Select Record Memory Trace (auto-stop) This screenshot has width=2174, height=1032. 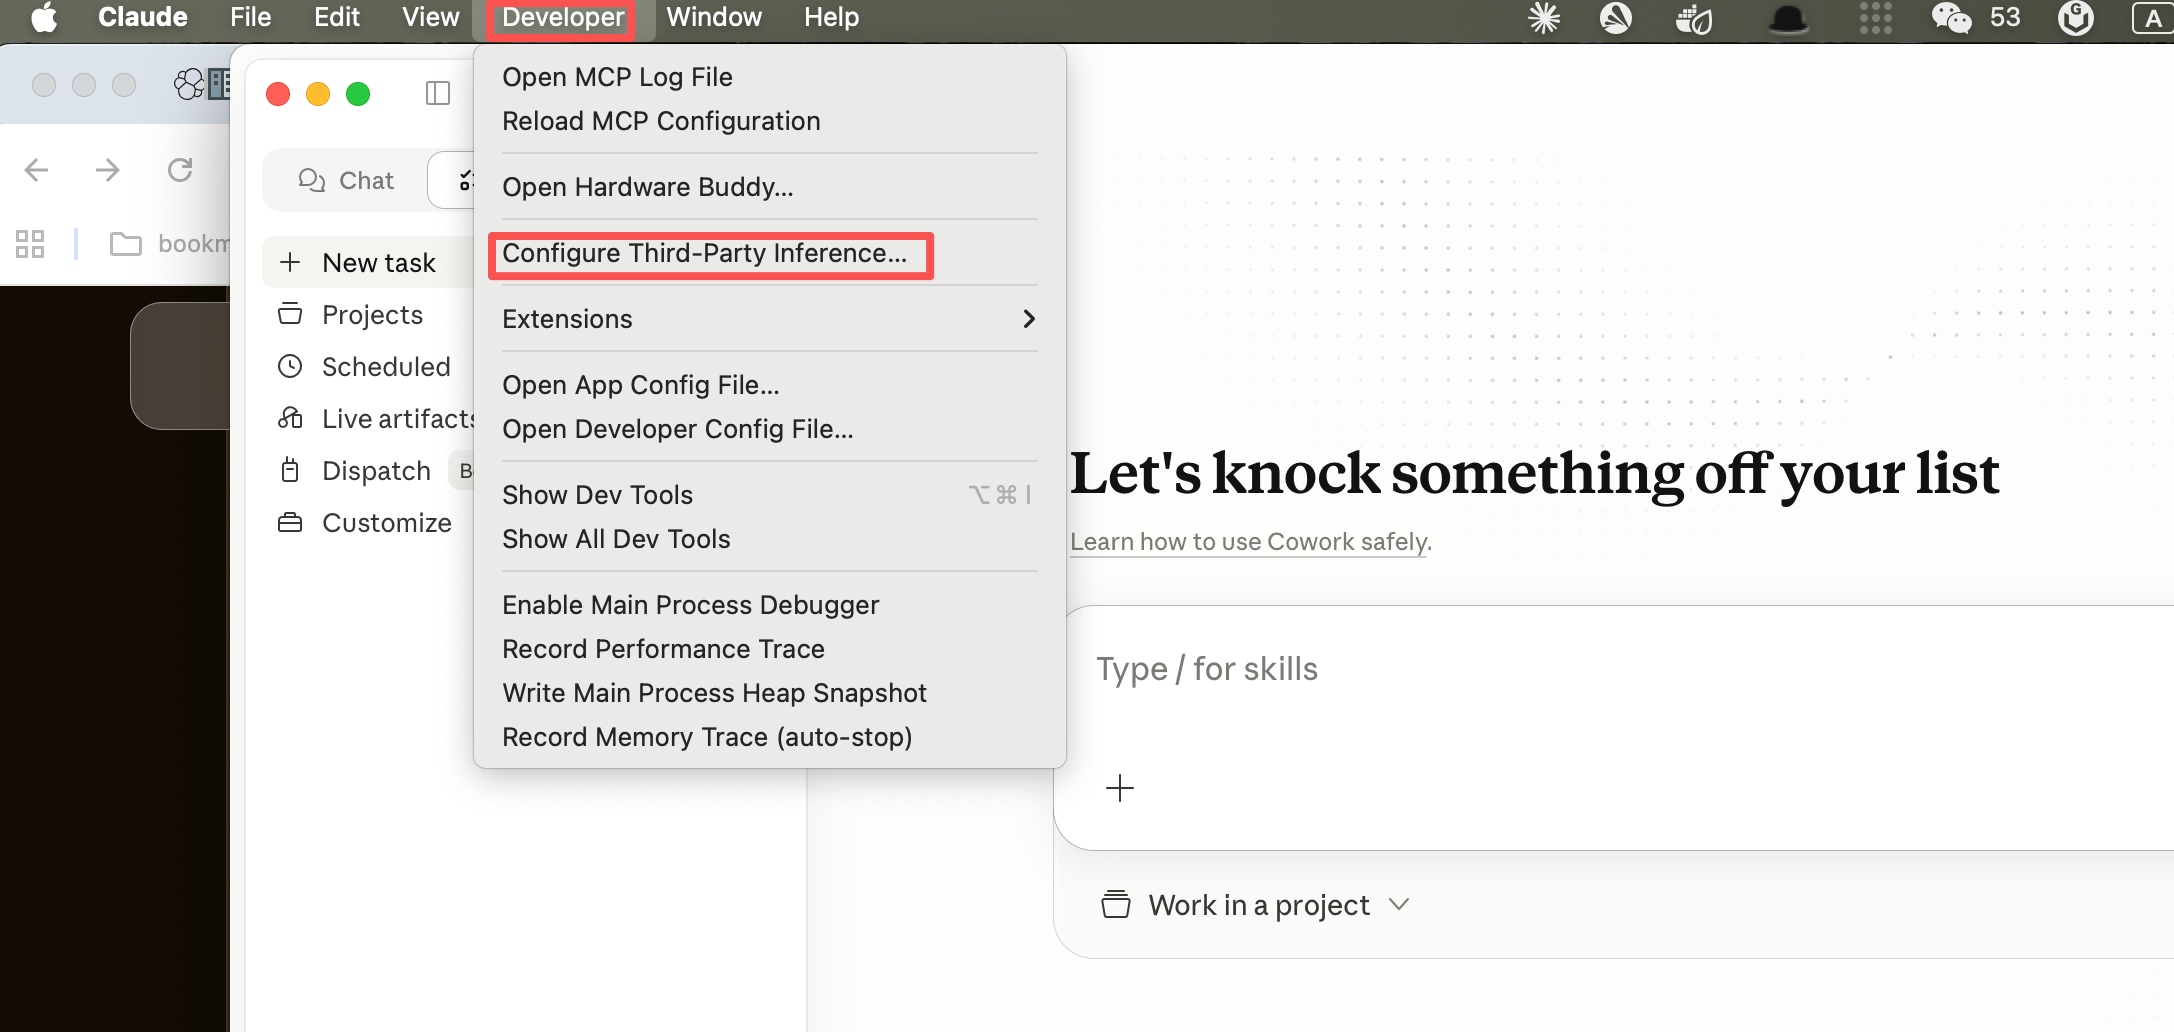[770, 737]
